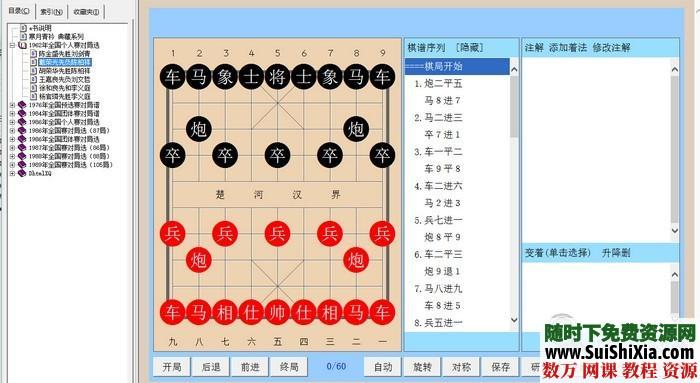Open the 胡荣华先胜陈柏祥 game entry
Viewport: 700px width, 383px height.
(x=64, y=71)
